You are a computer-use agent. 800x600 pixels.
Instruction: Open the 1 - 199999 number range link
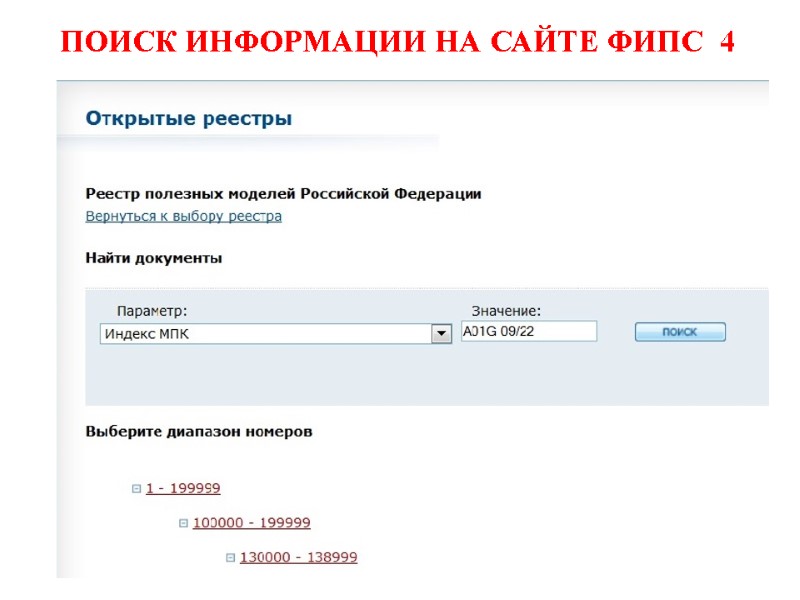coord(183,488)
